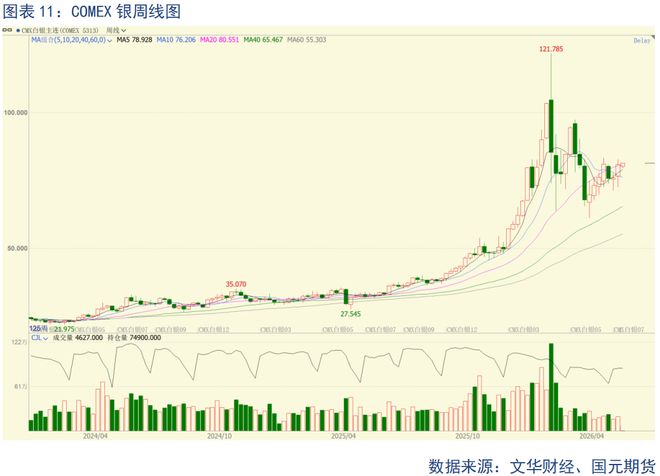
Task: Click the 125周 period count label
Action: click(x=38, y=328)
